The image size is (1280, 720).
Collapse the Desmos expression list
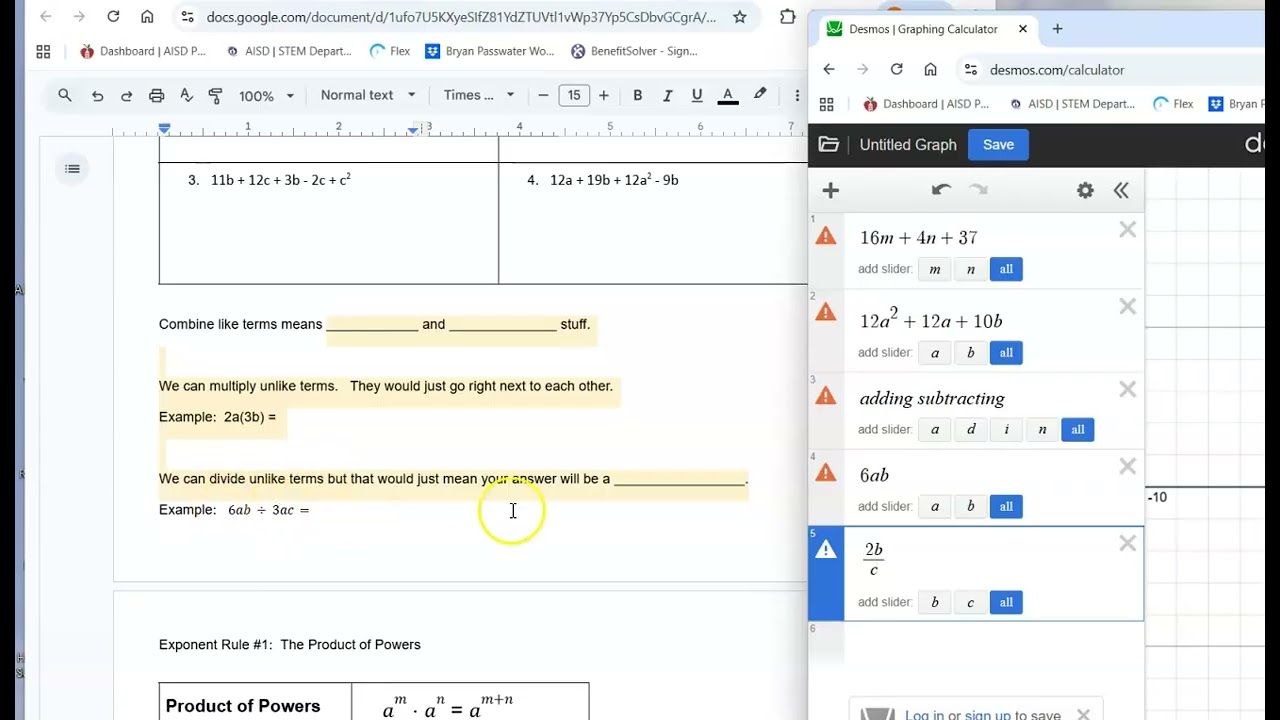(x=1121, y=190)
